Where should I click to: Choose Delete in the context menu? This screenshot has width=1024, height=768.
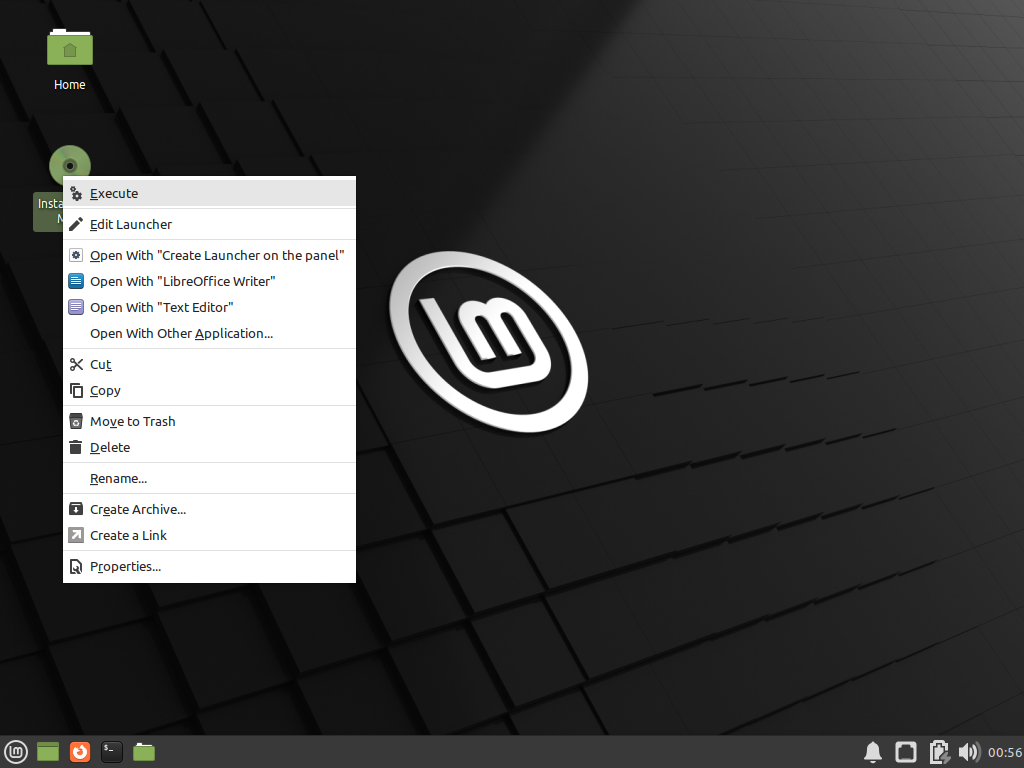209,447
